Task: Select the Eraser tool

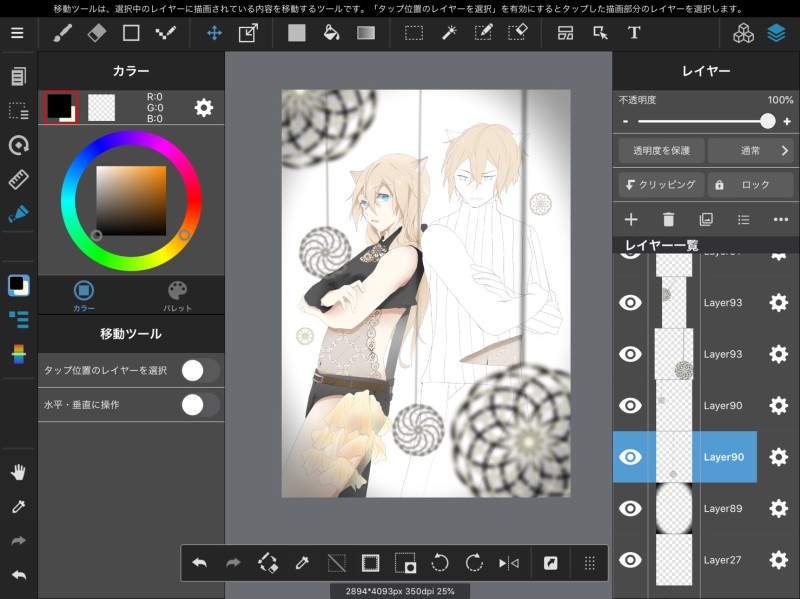Action: coord(97,34)
